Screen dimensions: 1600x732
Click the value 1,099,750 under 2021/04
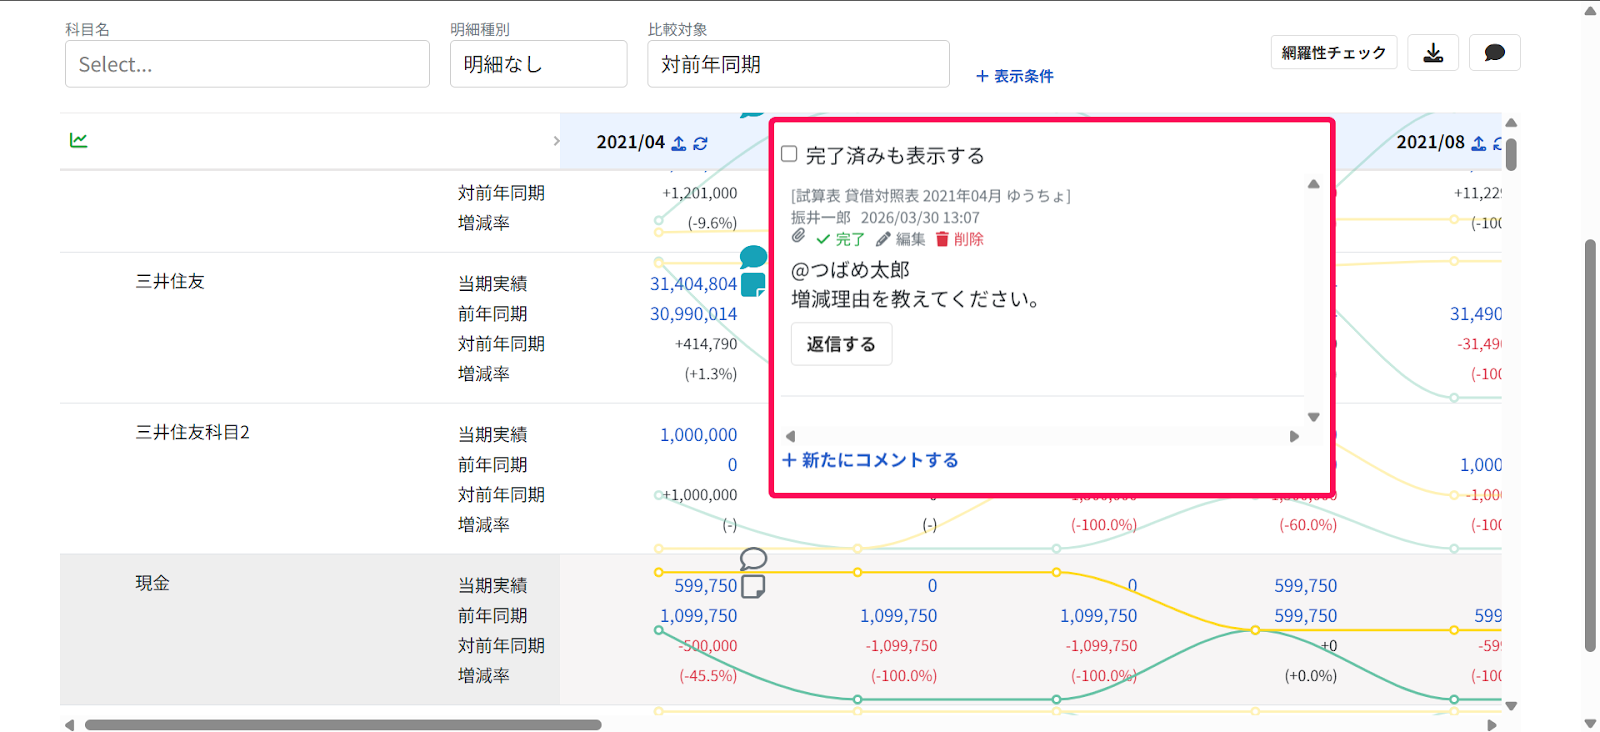[698, 616]
